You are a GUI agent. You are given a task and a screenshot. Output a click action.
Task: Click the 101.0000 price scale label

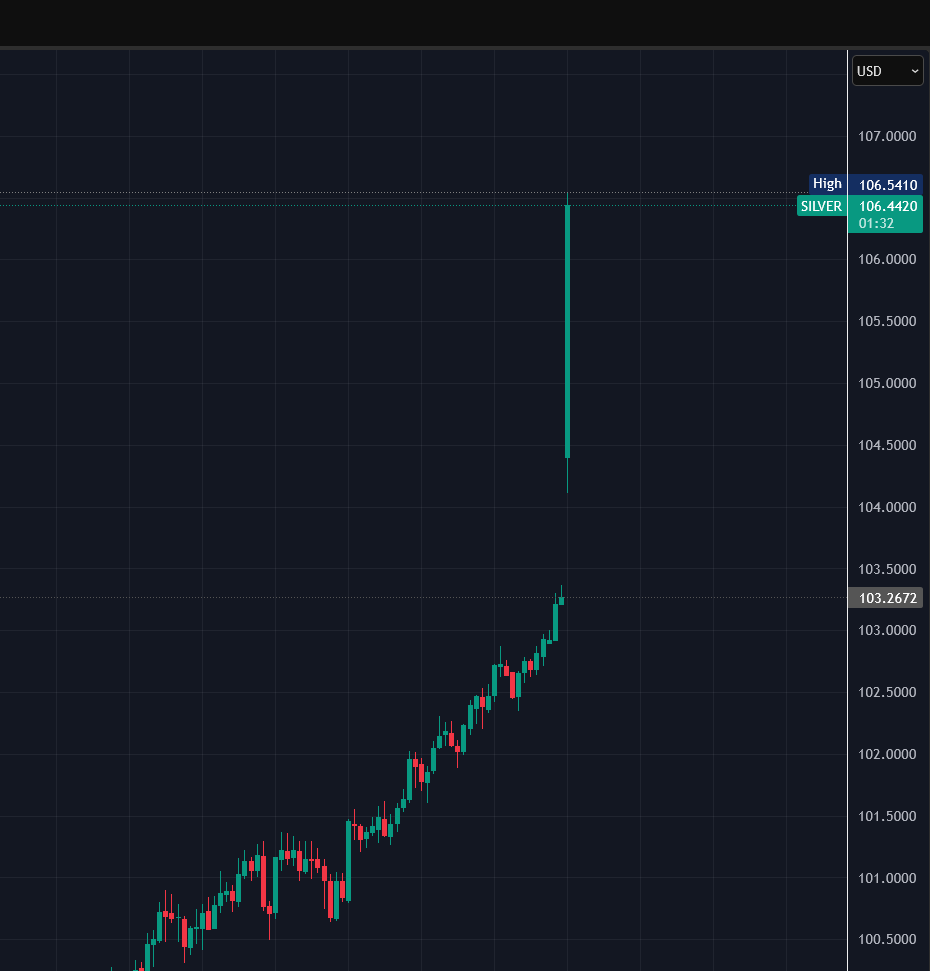(x=887, y=878)
